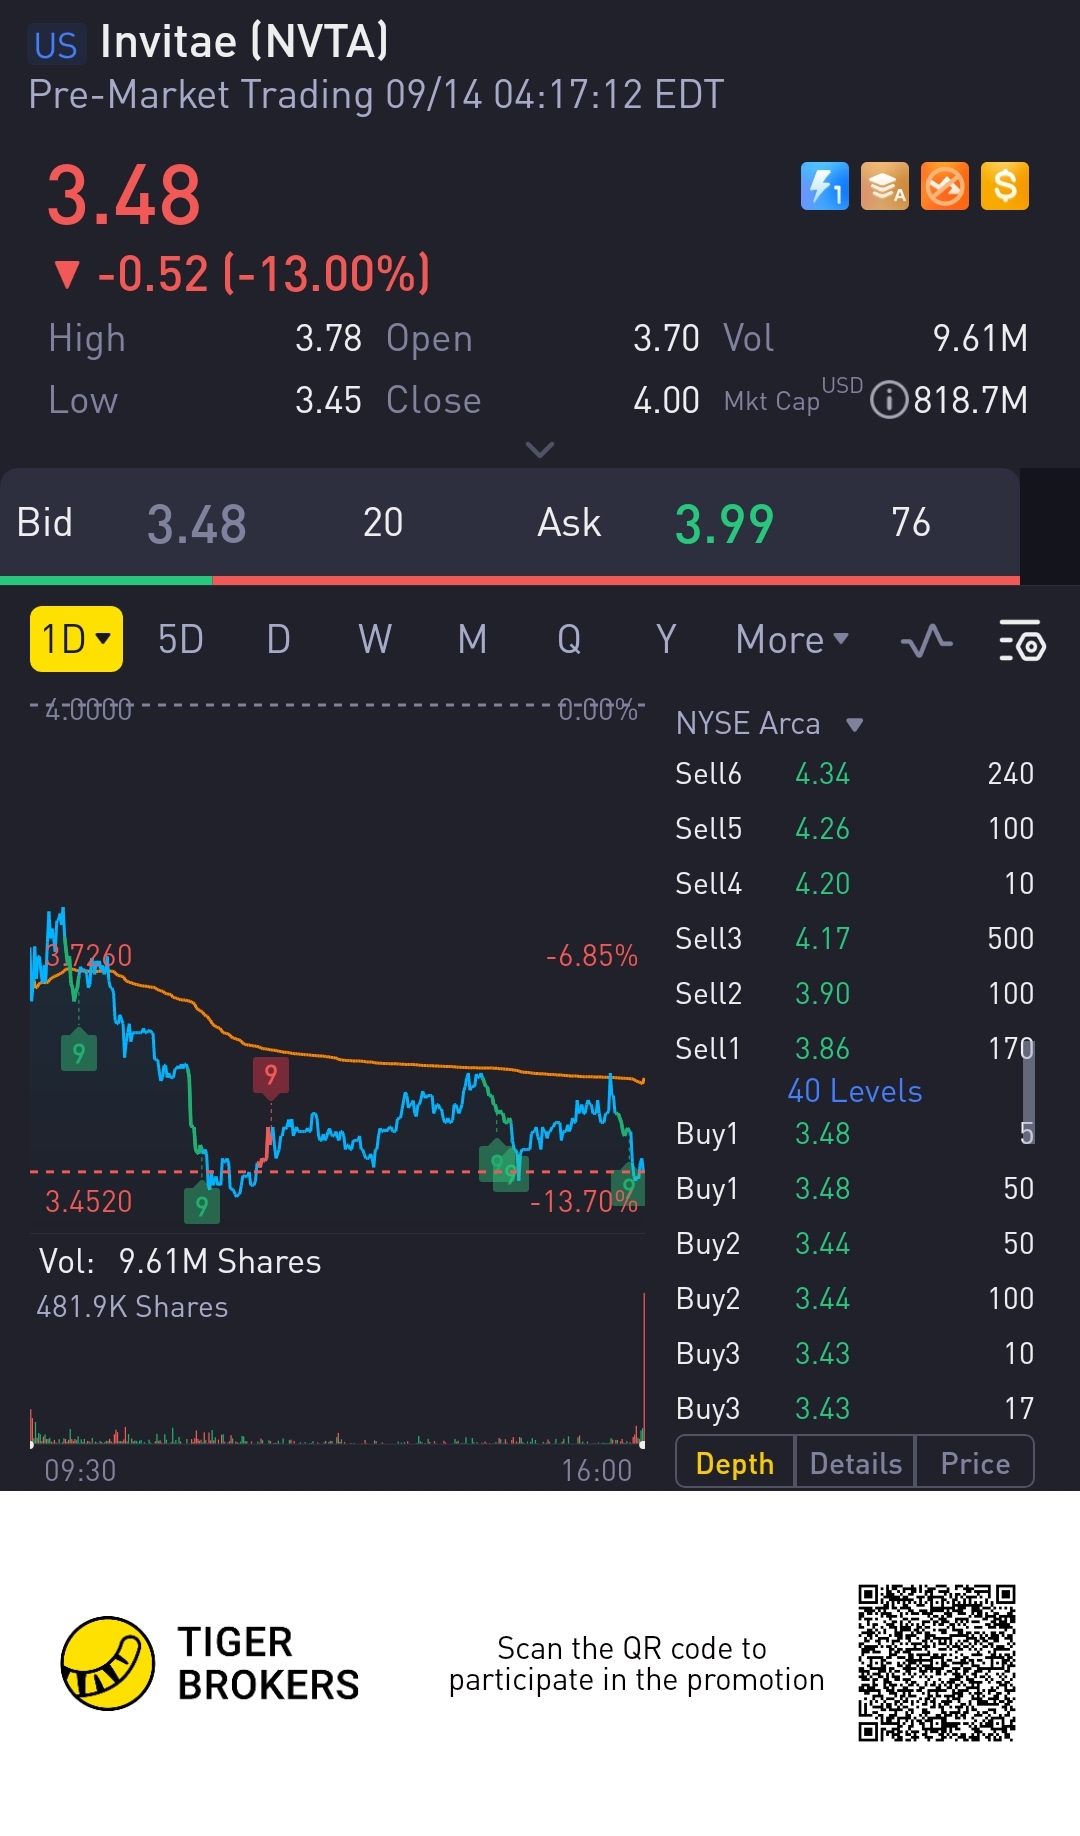Viewport: 1080px width, 1836px height.
Task: Select Sell5 row at 4.26
Action: (855, 828)
